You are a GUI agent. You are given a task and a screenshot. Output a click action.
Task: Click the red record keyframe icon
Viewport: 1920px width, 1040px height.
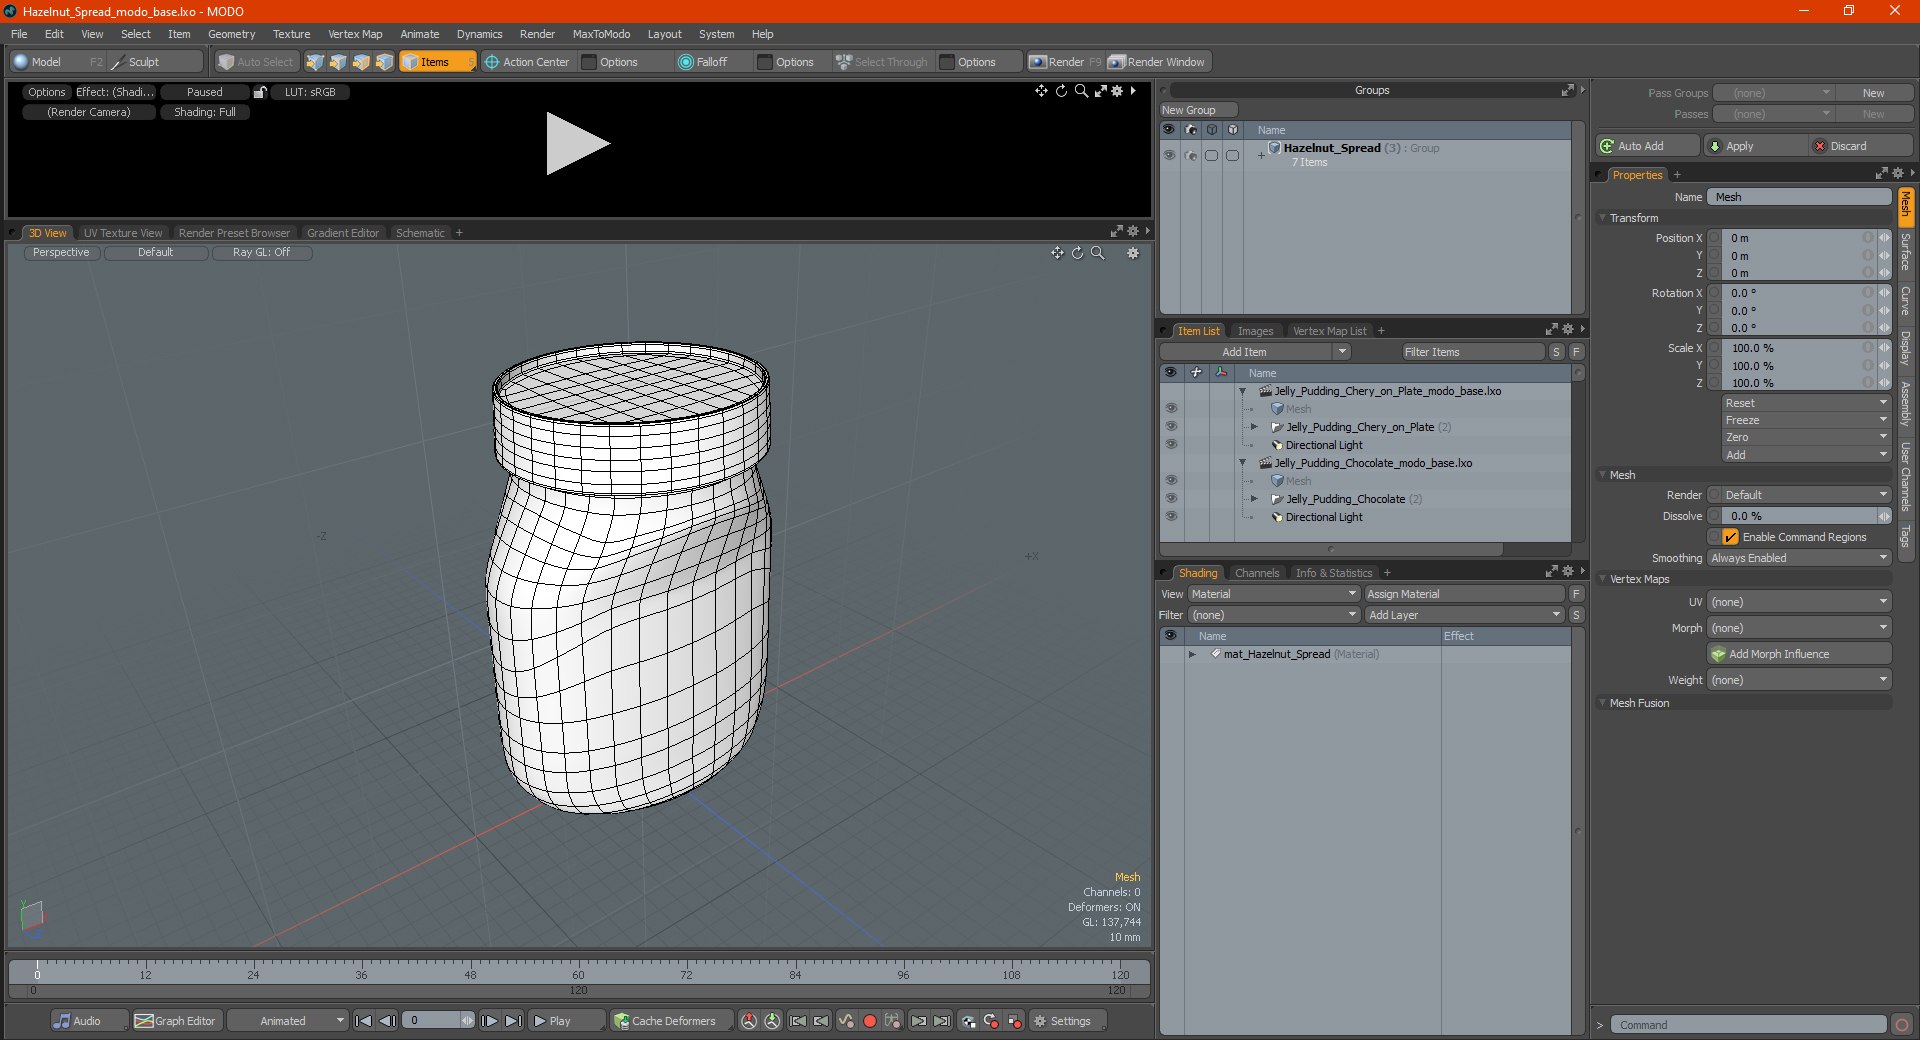click(870, 1021)
